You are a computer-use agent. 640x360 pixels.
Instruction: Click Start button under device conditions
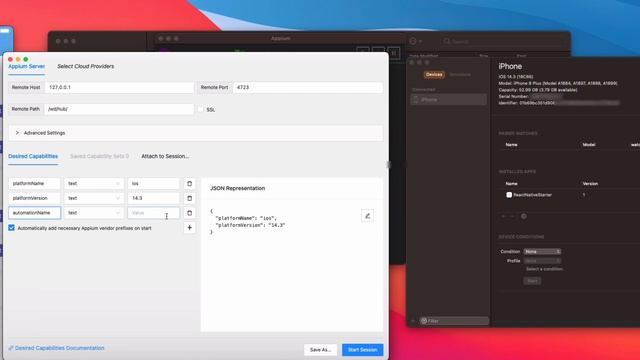532,281
